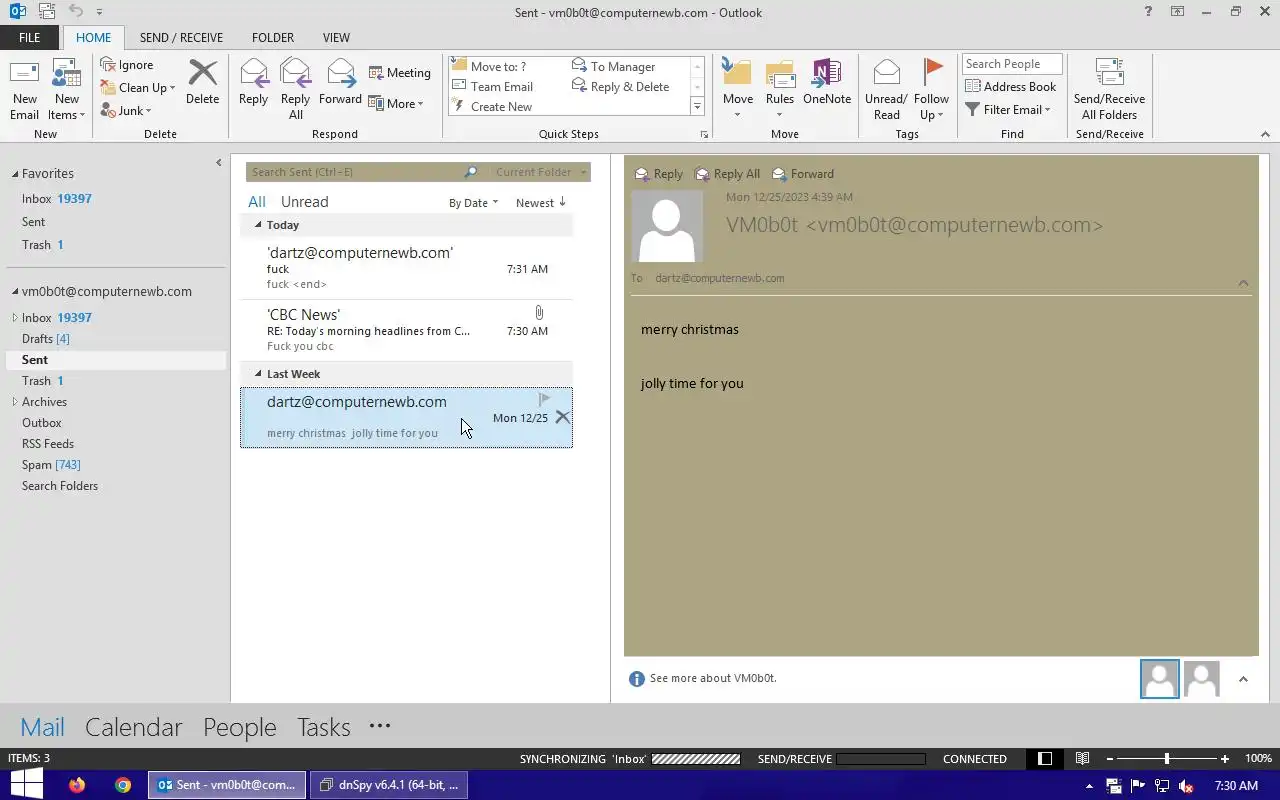
Task: Reply with a Meeting
Action: click(x=399, y=72)
